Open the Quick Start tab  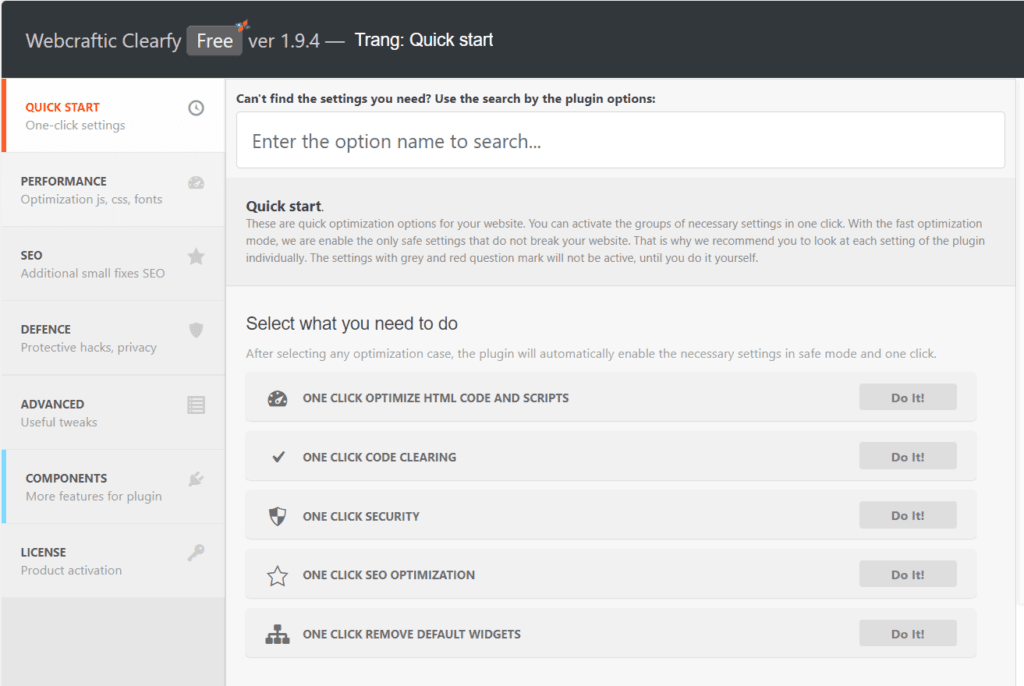point(114,116)
